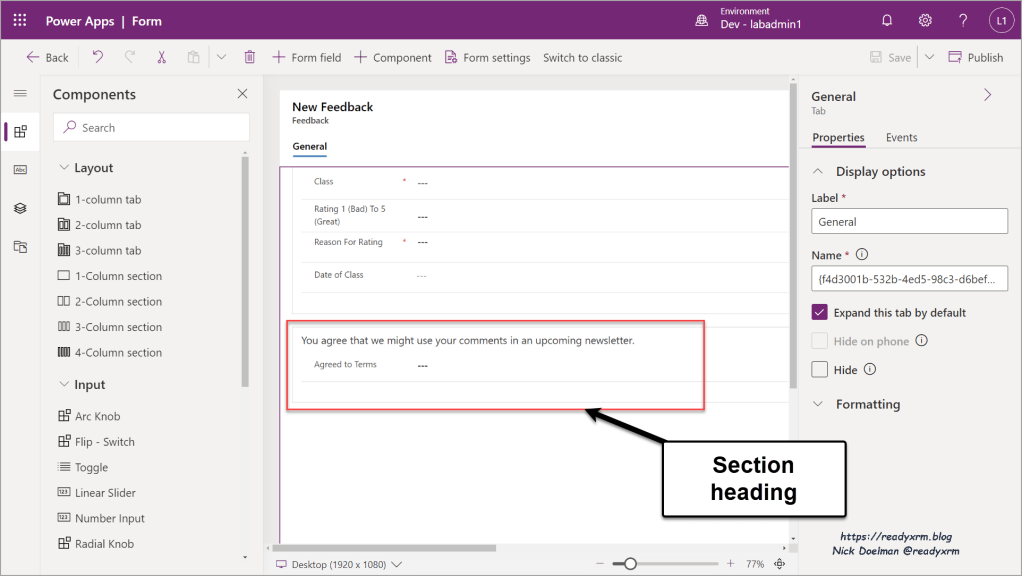Click the Cut scissors icon
The height and width of the screenshot is (576, 1022).
click(161, 57)
